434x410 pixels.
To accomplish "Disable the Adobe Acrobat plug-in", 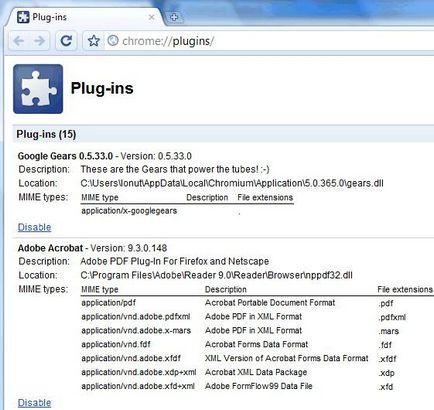I will 34,403.
